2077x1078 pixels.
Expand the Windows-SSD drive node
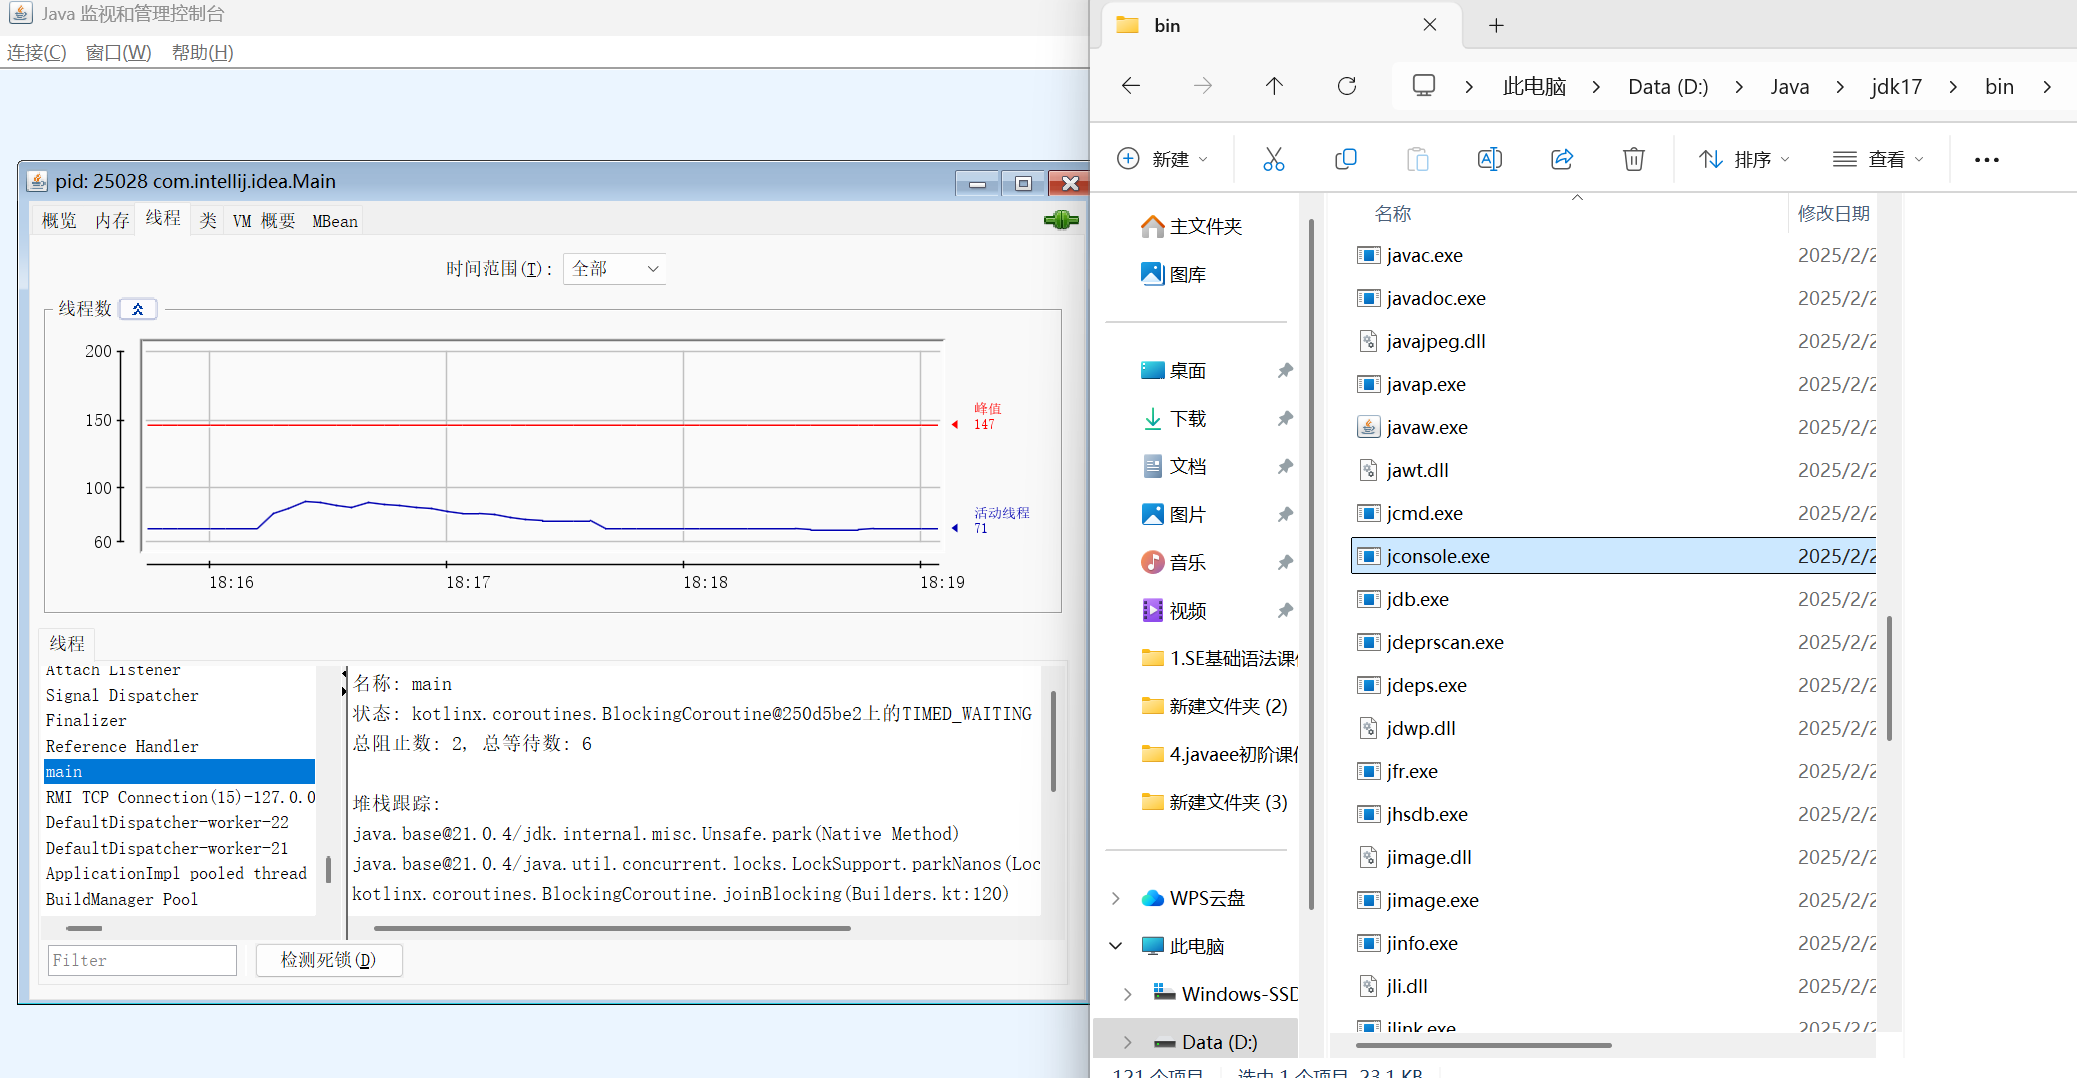tap(1128, 994)
